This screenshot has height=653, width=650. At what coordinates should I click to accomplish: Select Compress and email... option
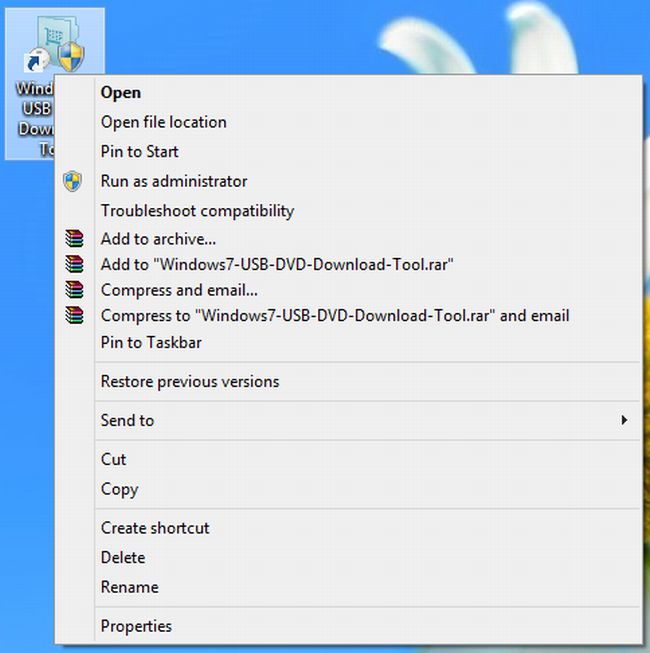click(x=348, y=290)
